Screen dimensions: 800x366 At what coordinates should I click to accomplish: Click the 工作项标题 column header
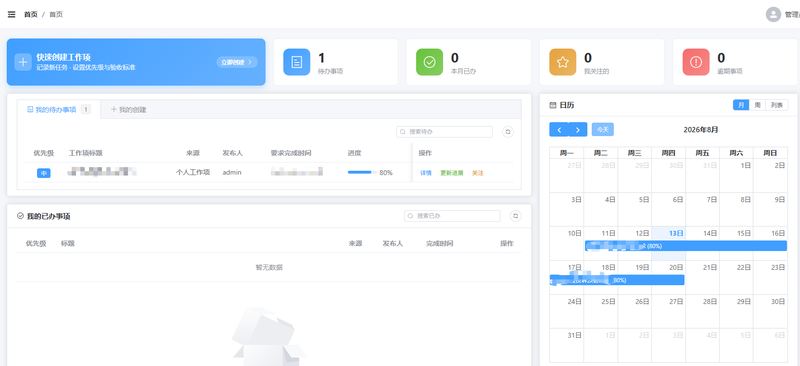(86, 153)
